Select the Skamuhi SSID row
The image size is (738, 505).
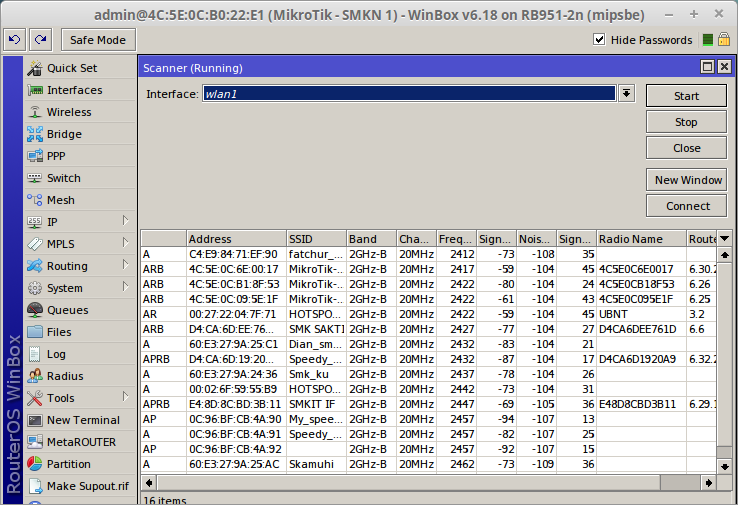[x=428, y=464]
